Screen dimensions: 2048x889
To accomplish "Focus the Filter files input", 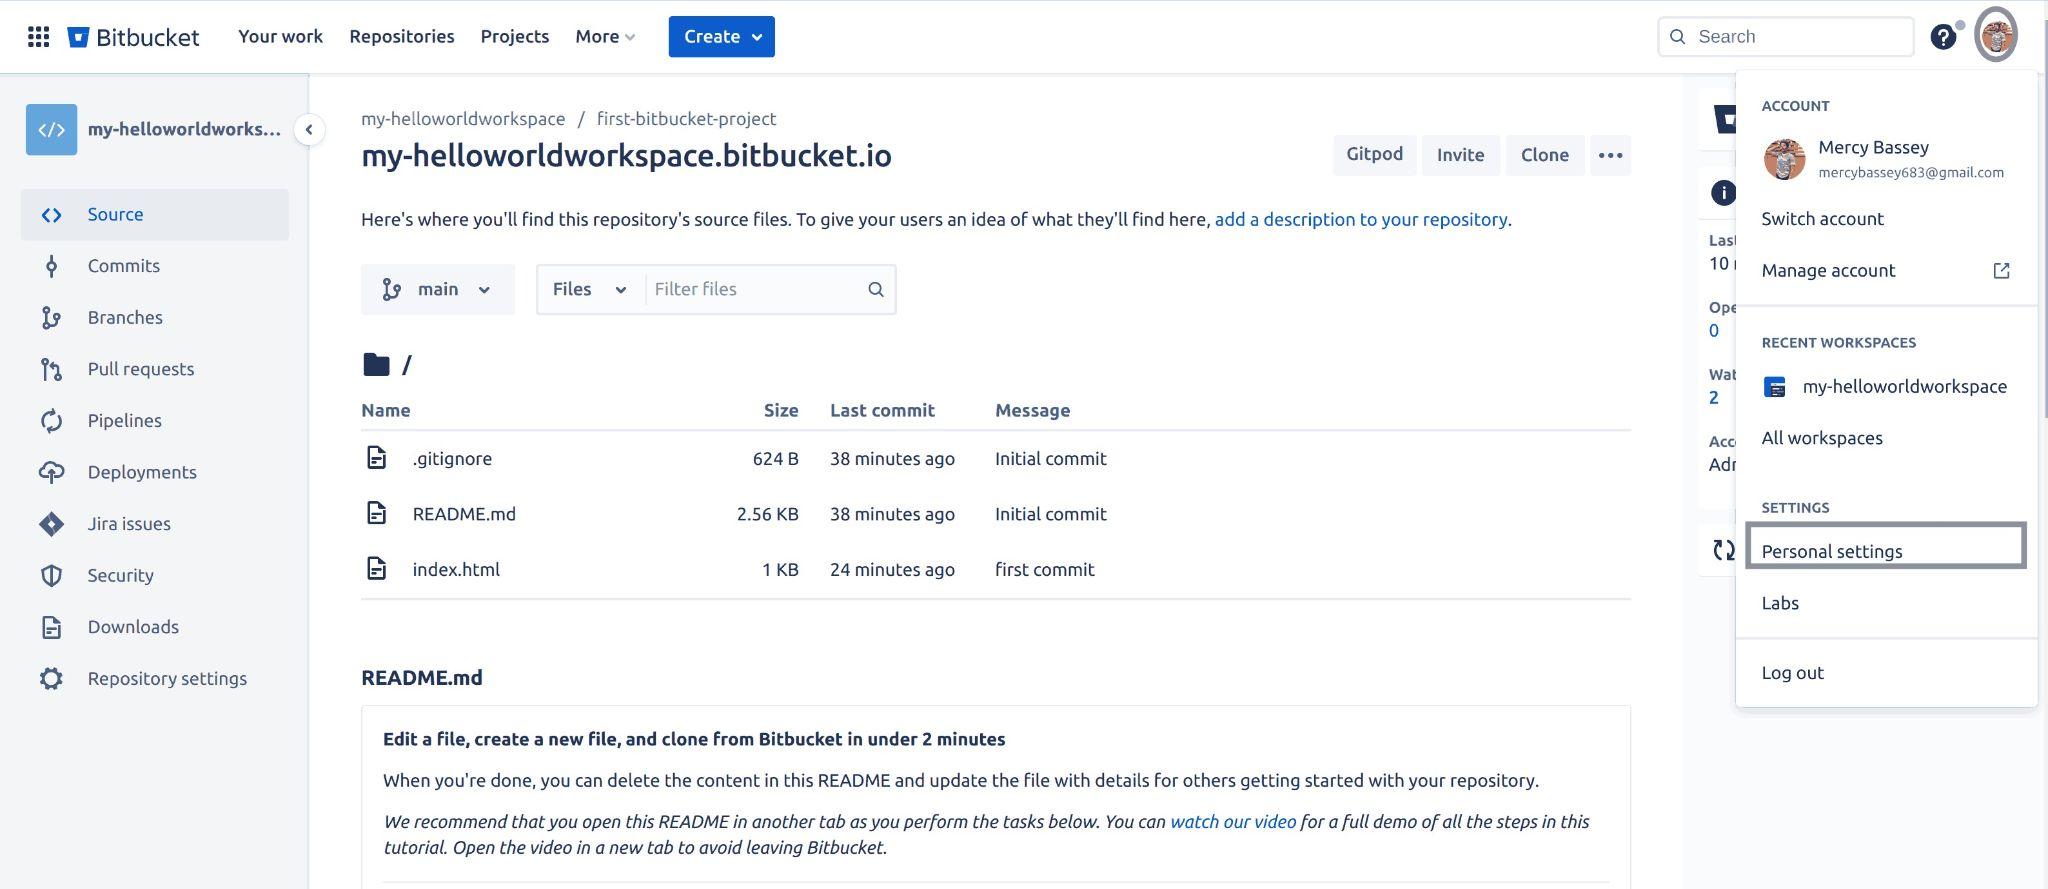I will coord(755,290).
